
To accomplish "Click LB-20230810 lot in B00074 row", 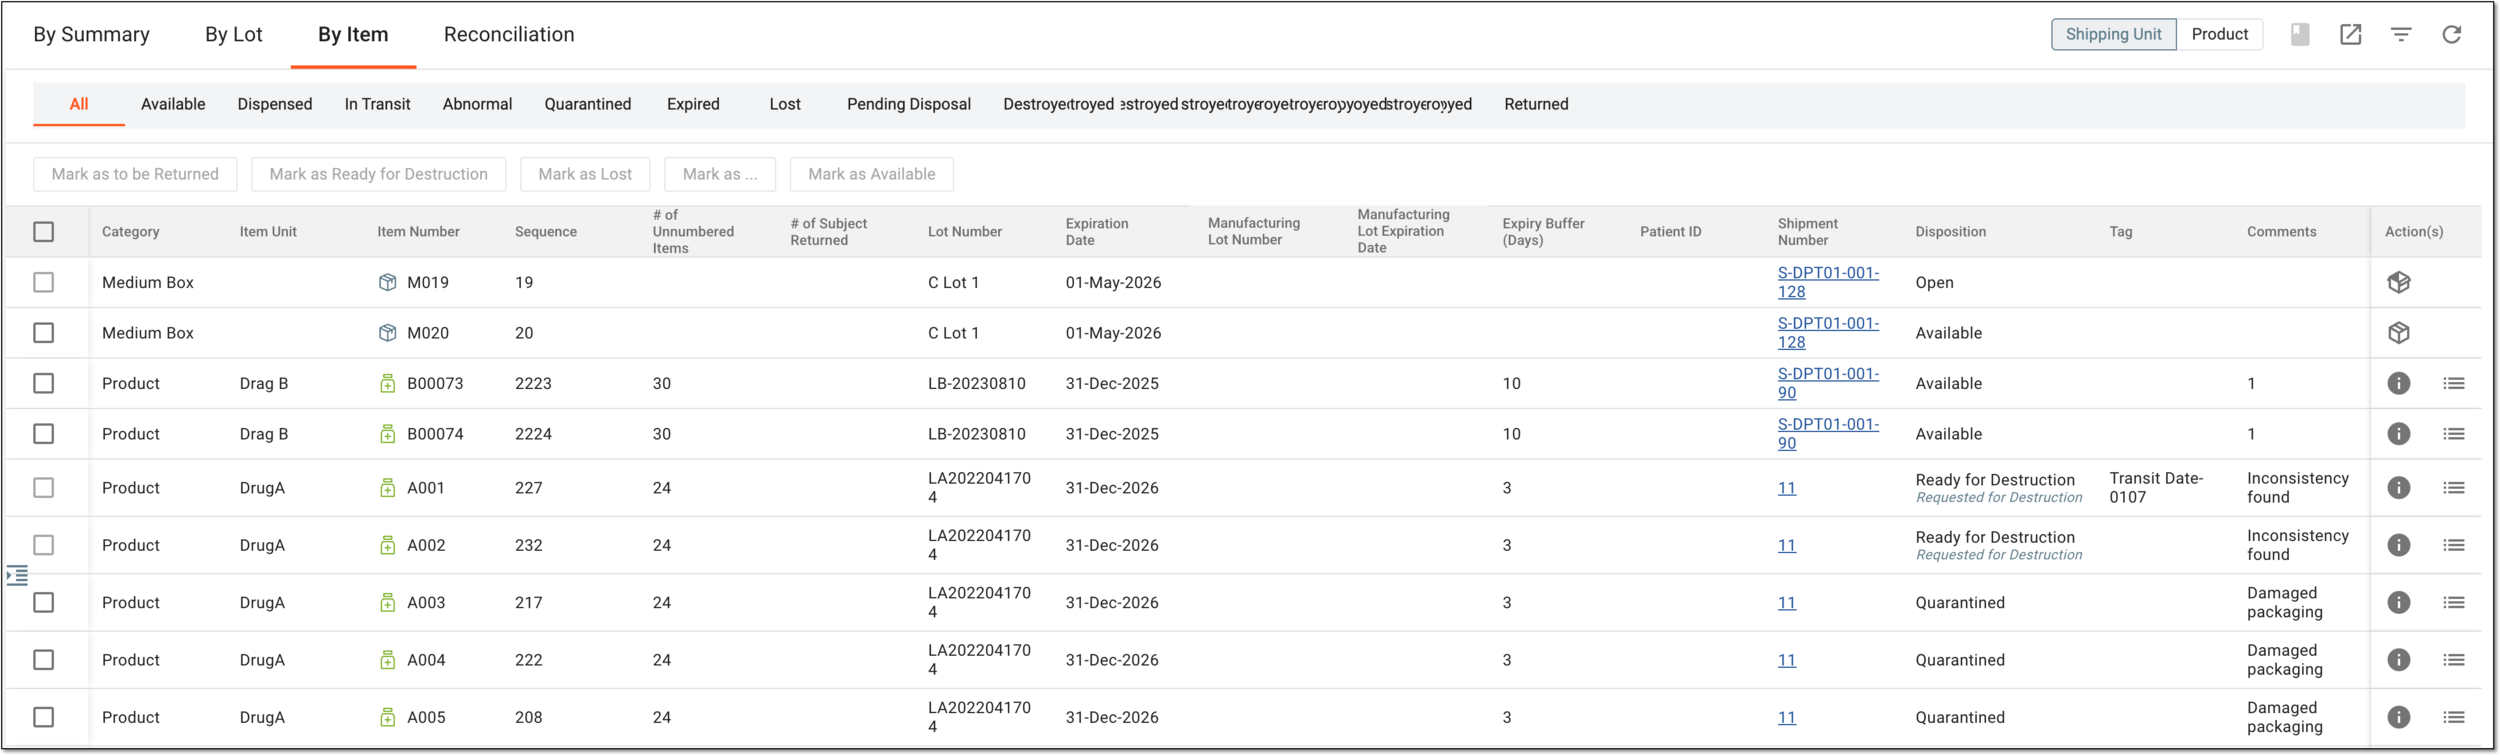I will click(x=977, y=434).
